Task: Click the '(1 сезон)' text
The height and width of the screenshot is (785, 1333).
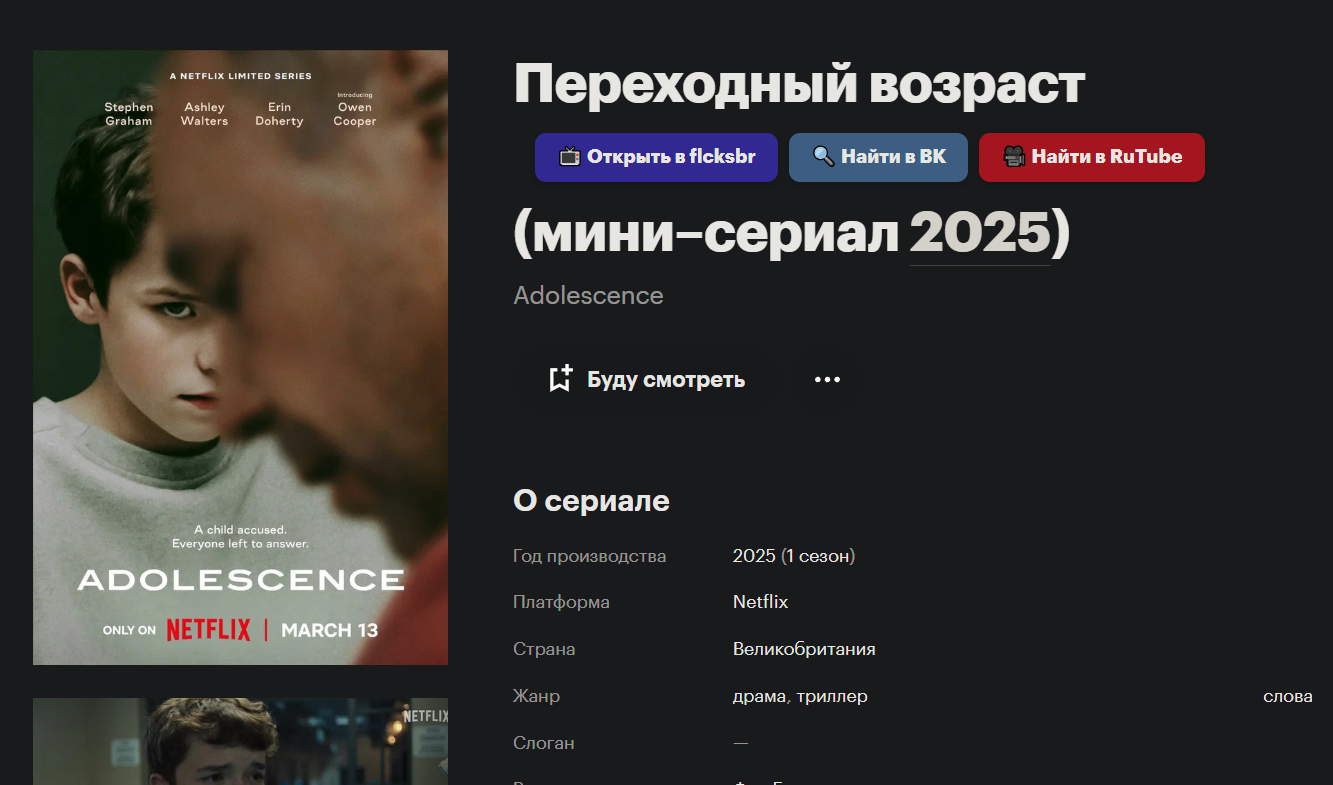Action: 818,556
